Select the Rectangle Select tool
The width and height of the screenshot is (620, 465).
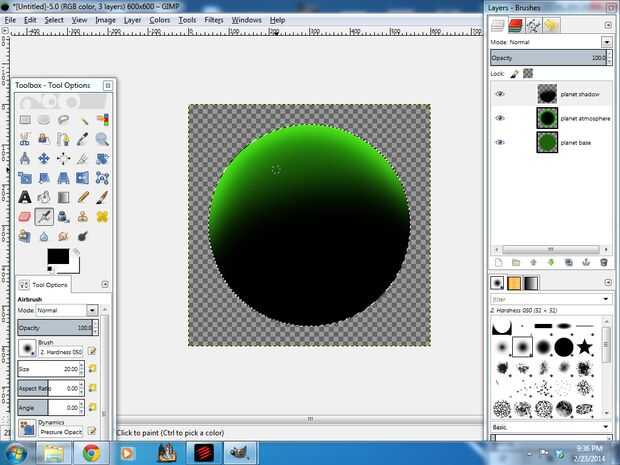25,119
